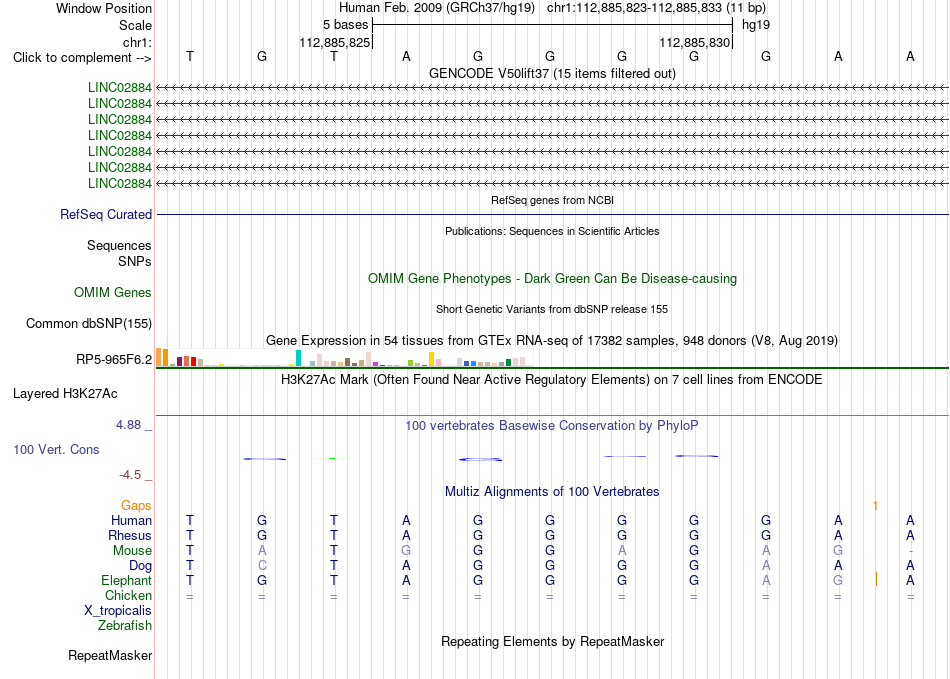The width and height of the screenshot is (950, 679).
Task: Click the 112,885,825 coordinate tick label
Action: coord(334,42)
